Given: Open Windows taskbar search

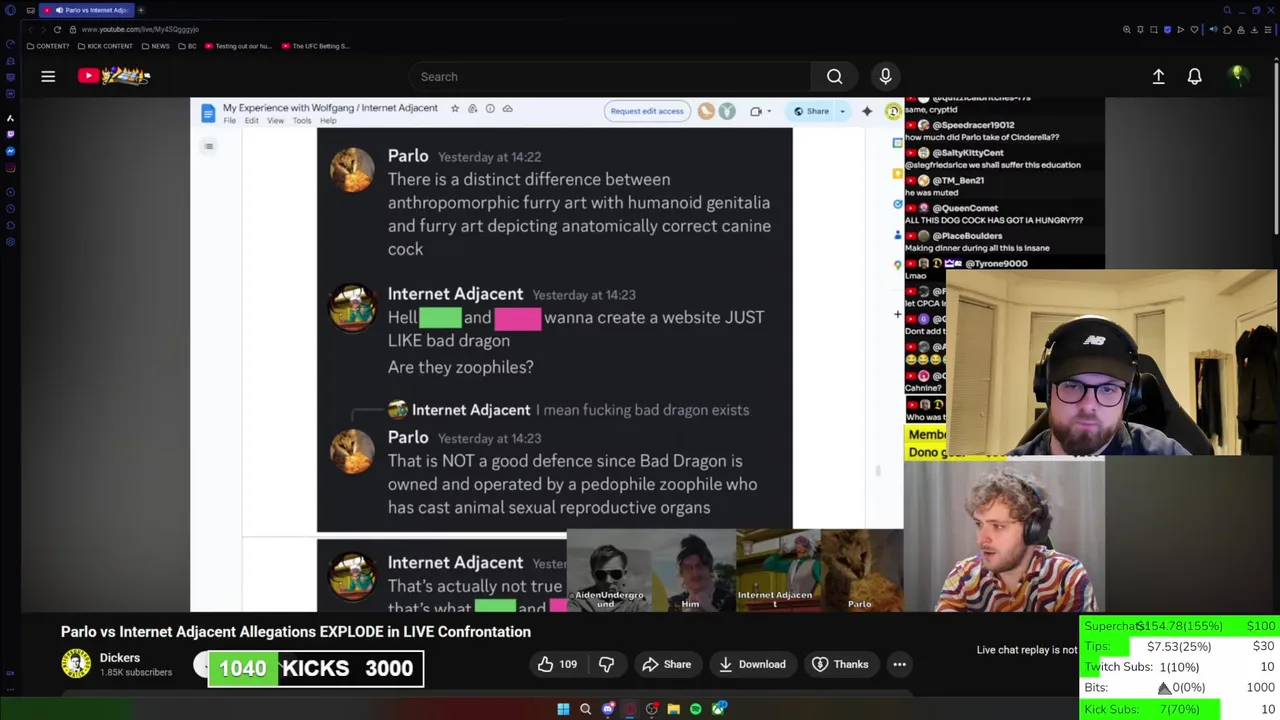Looking at the screenshot, I should [x=585, y=709].
